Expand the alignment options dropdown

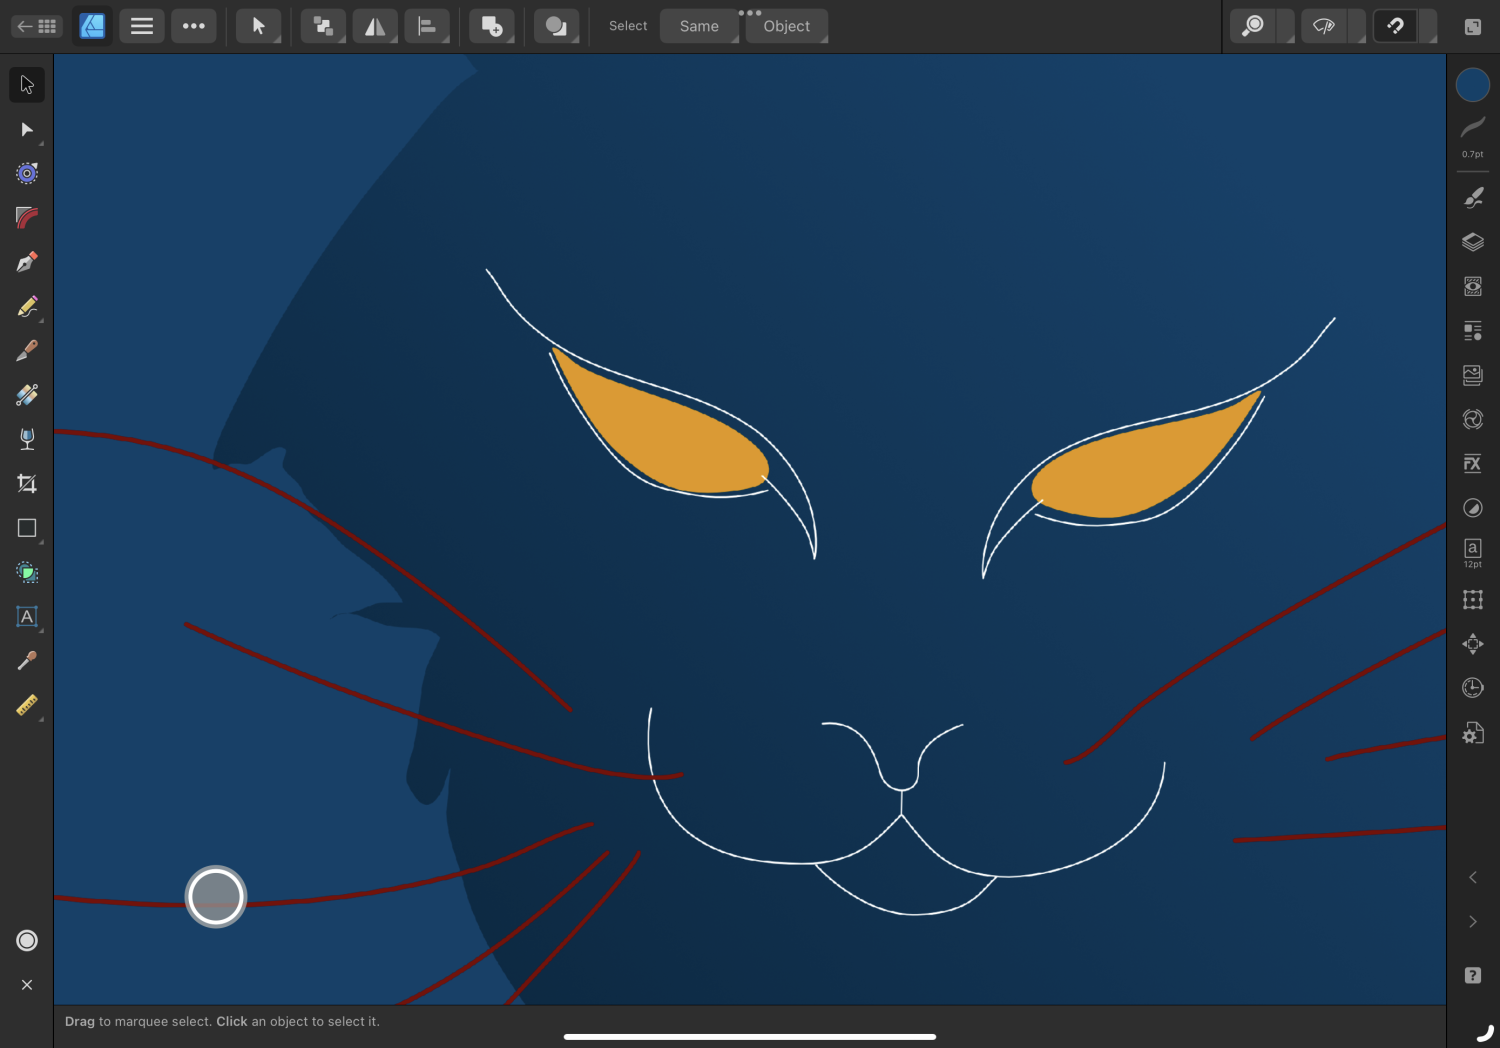[x=427, y=26]
